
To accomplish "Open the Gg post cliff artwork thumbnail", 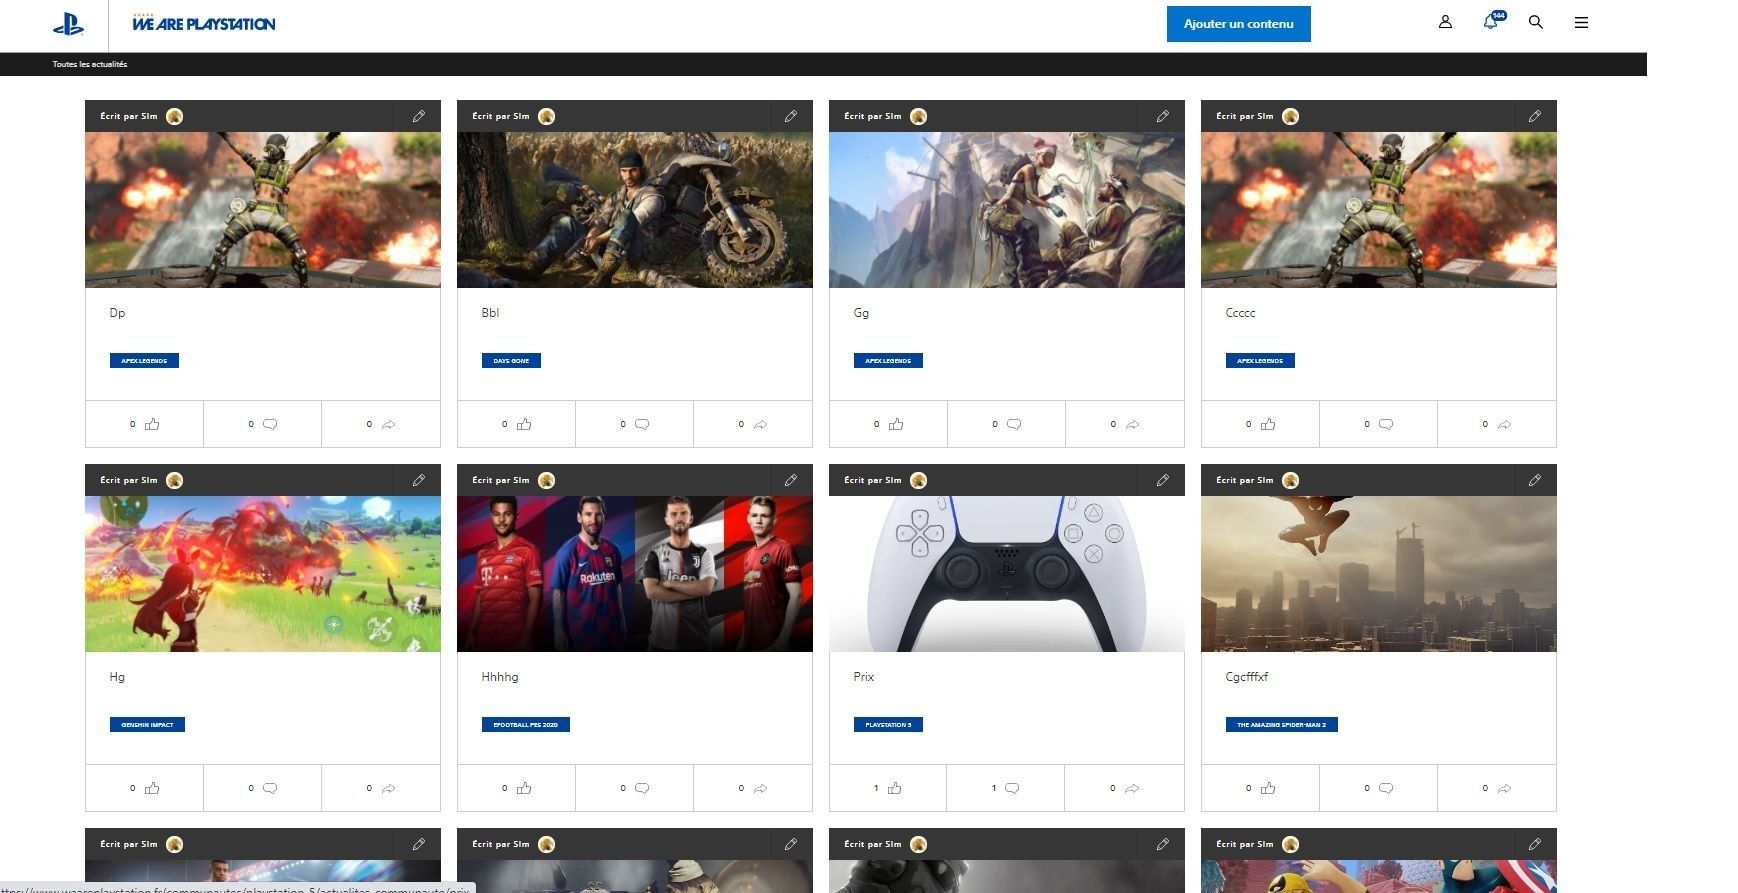I will tap(1007, 210).
